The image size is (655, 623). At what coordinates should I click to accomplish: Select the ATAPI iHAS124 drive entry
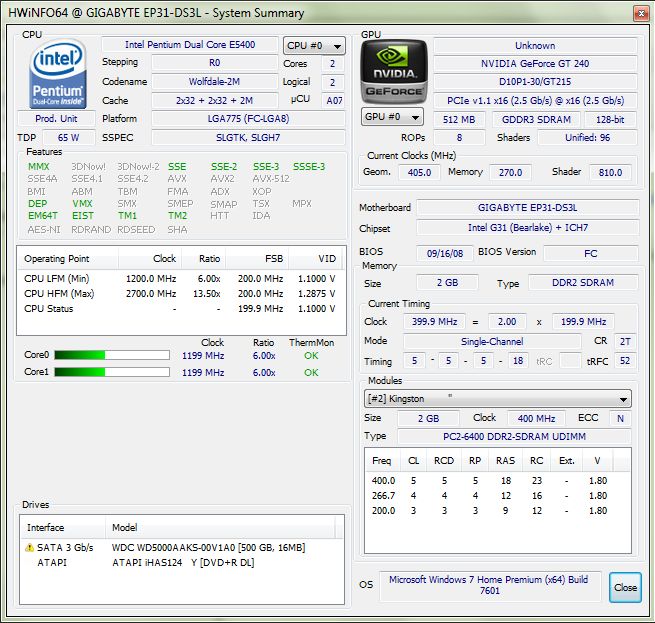coord(182,562)
